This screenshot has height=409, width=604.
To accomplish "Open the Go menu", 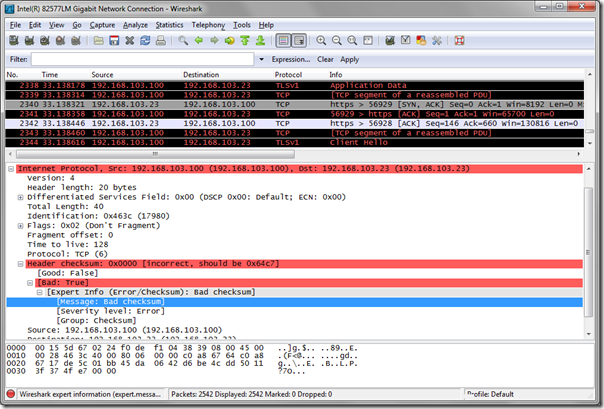I will click(x=77, y=25).
